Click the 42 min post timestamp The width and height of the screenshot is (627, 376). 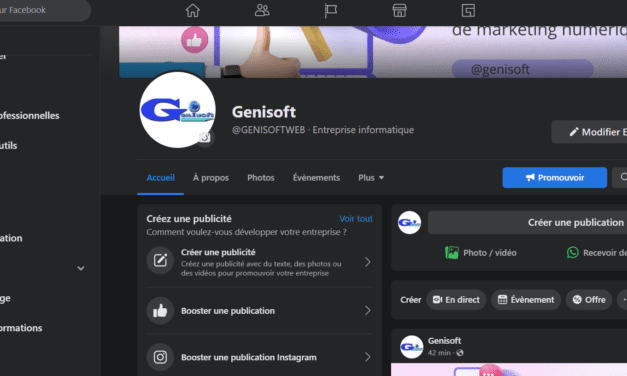pos(439,353)
